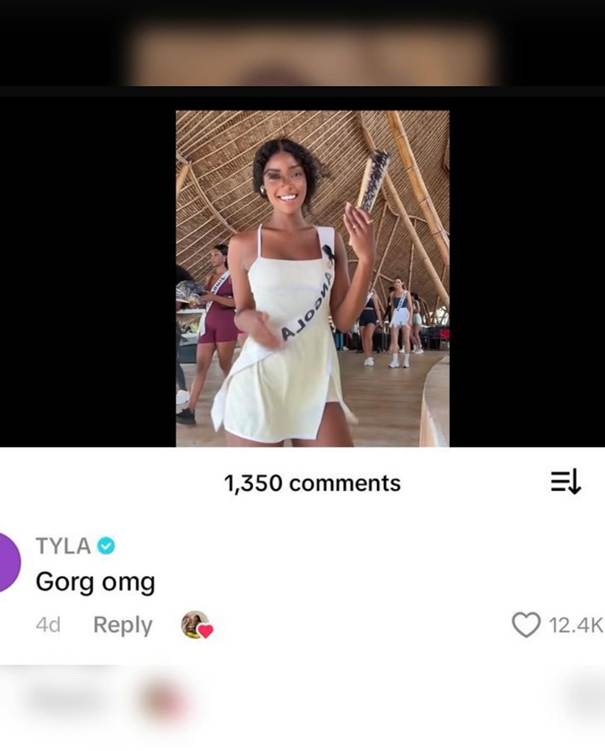The image size is (605, 751).
Task: Open the sort comments icon
Action: click(565, 483)
